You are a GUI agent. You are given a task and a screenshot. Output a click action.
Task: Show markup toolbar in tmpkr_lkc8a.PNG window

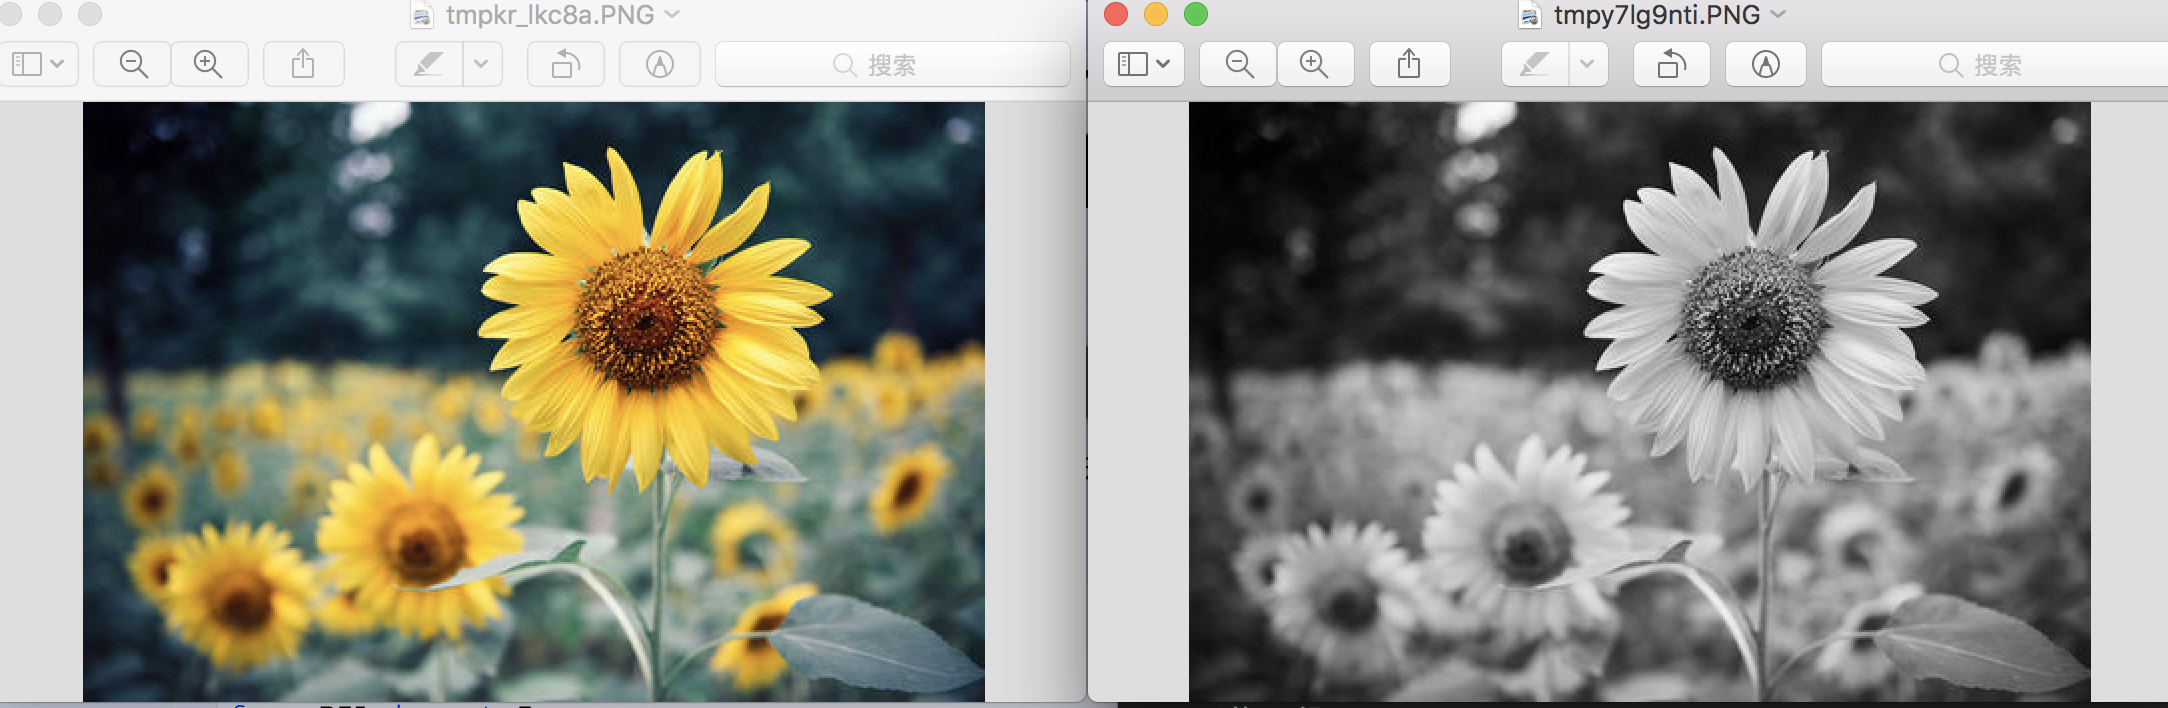[x=659, y=64]
